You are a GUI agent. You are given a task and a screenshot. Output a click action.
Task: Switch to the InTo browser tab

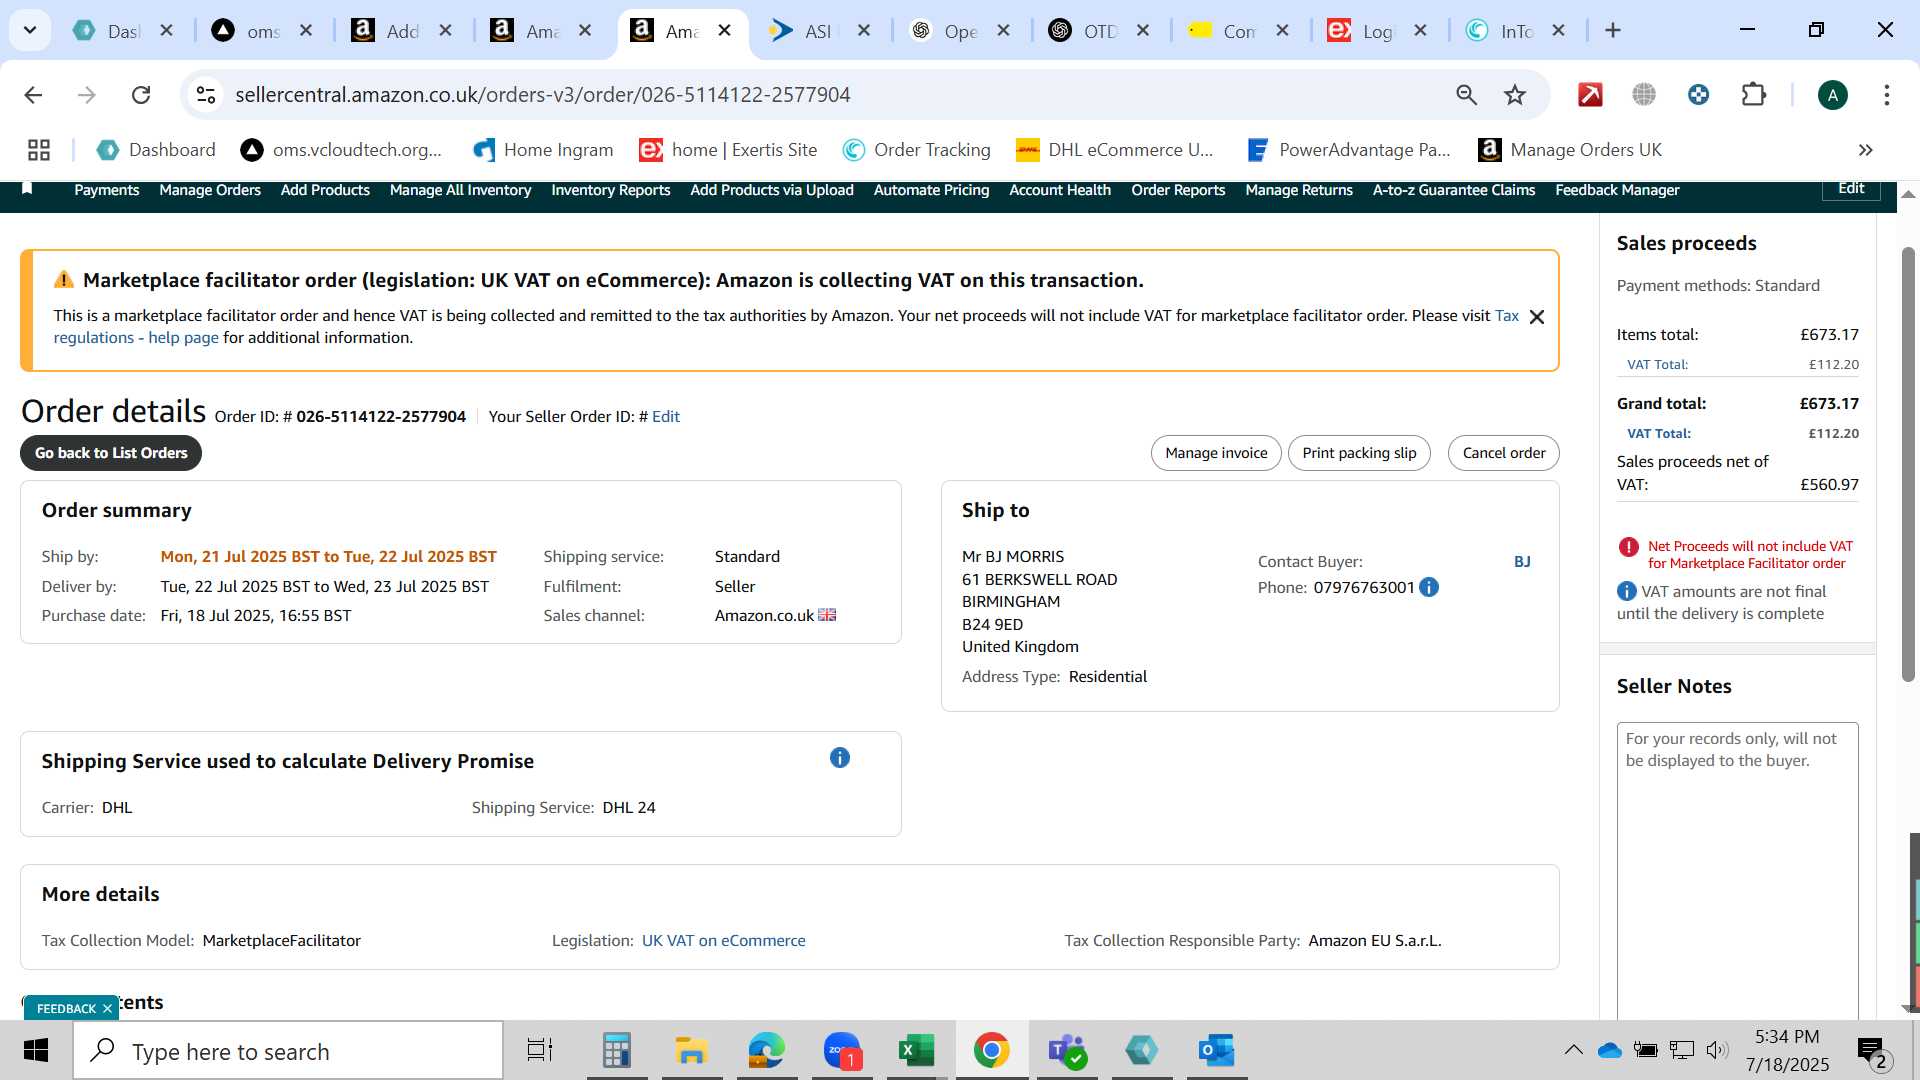point(1501,31)
